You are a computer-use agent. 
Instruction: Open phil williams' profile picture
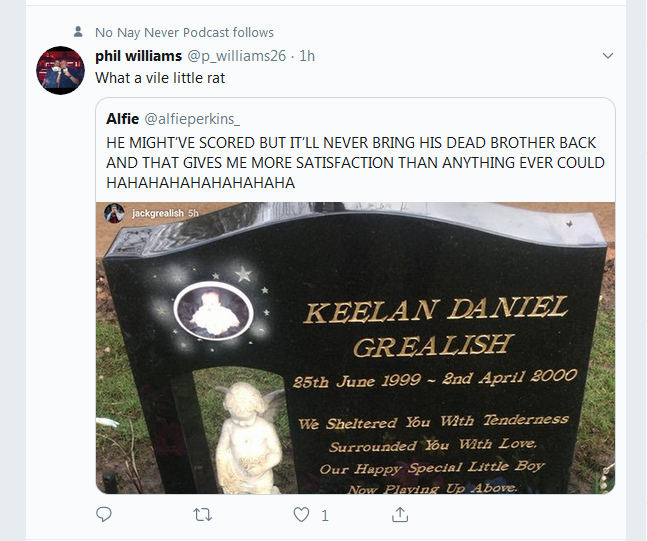pyautogui.click(x=60, y=70)
